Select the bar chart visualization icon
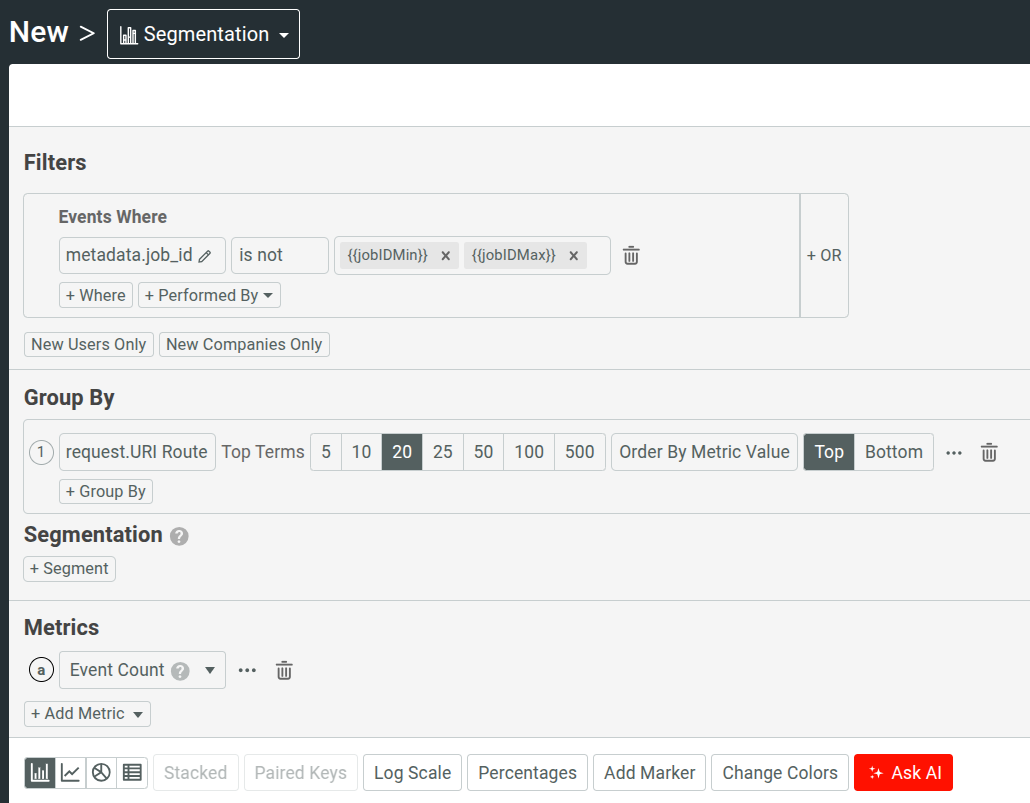This screenshot has width=1030, height=803. (x=39, y=772)
